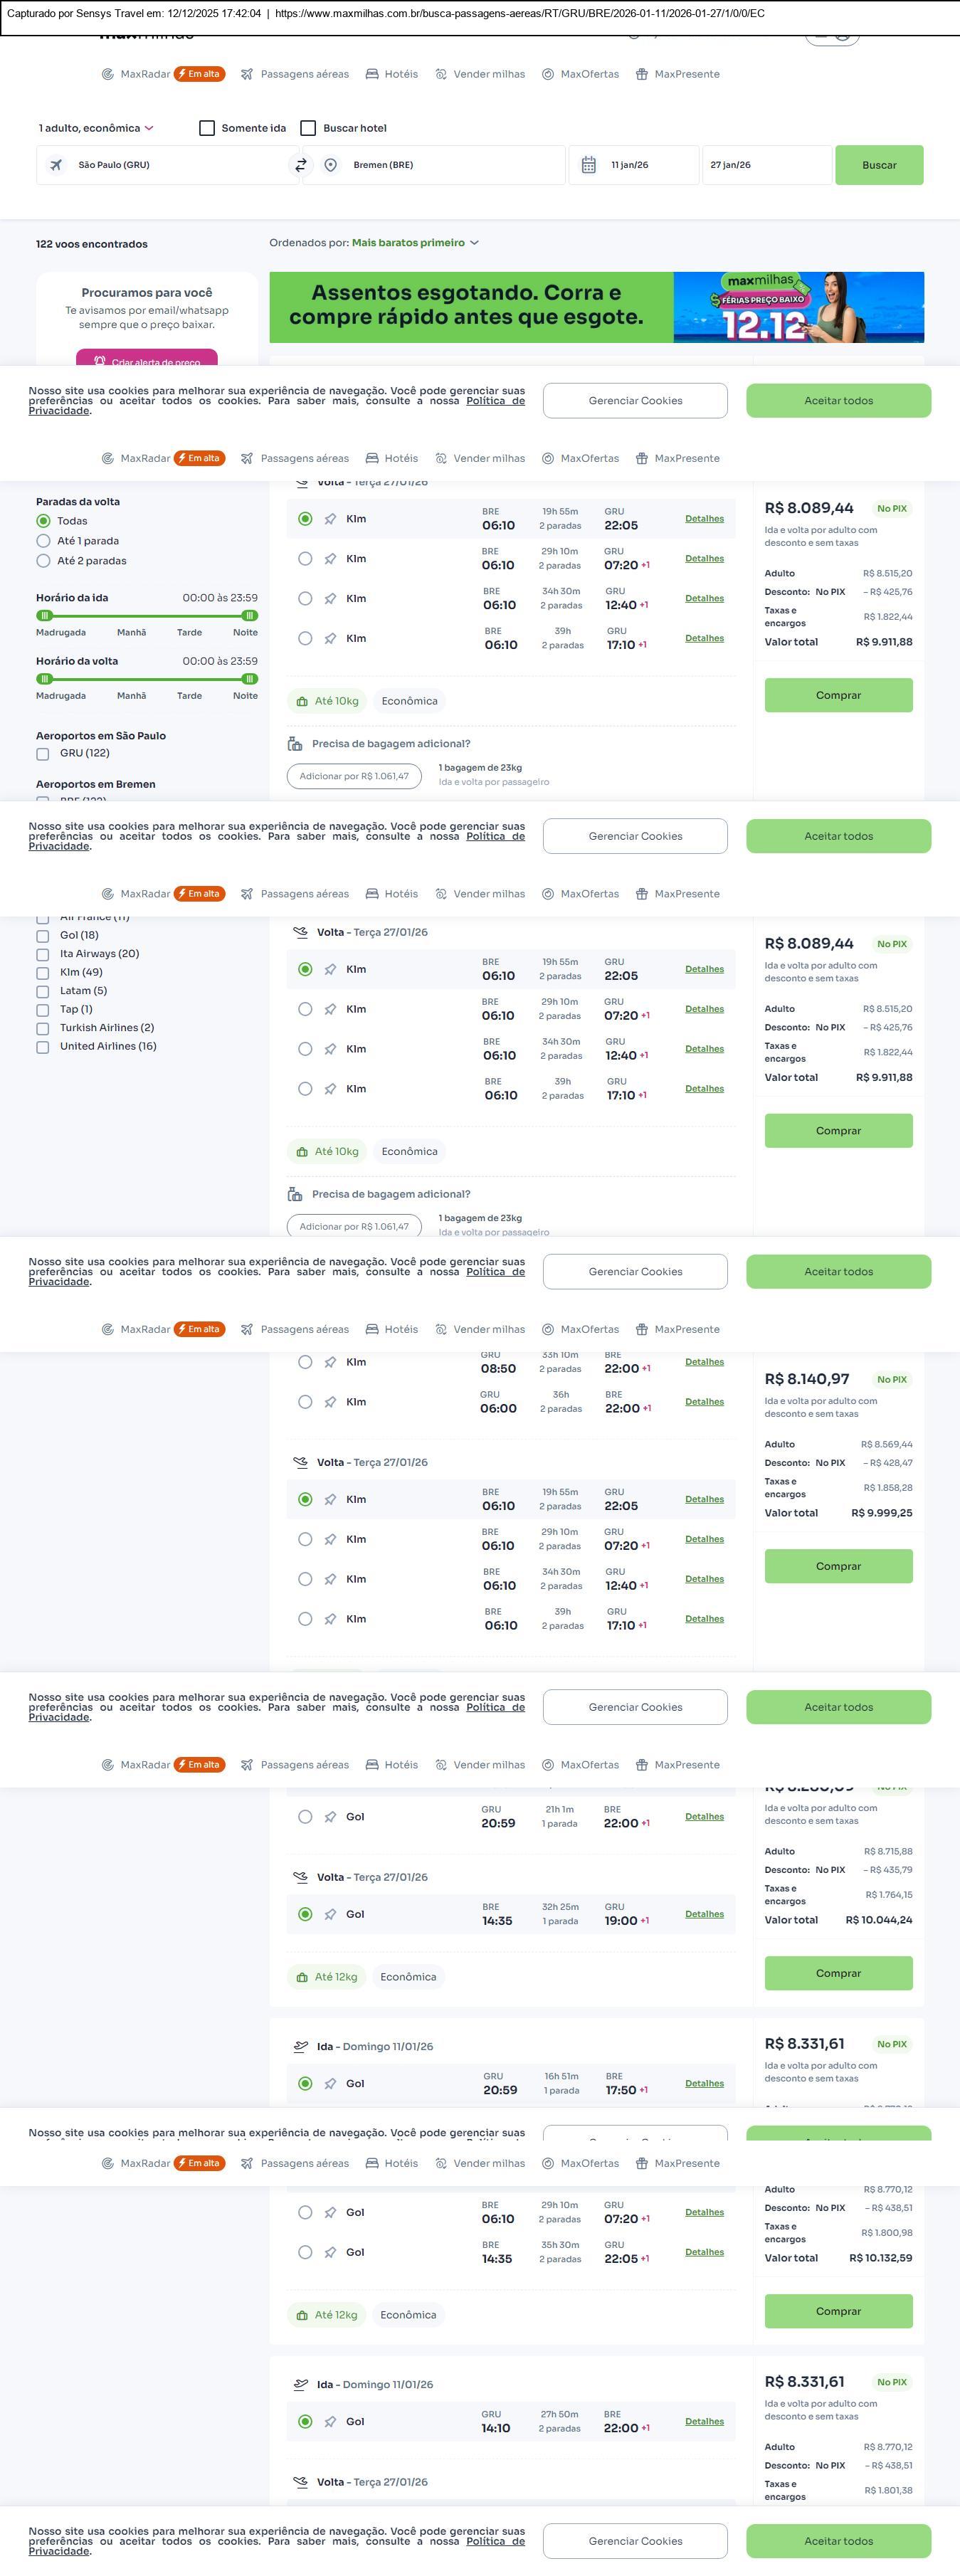Click the gift icon next to MaxPresente
This screenshot has height=2576, width=960.
642,74
